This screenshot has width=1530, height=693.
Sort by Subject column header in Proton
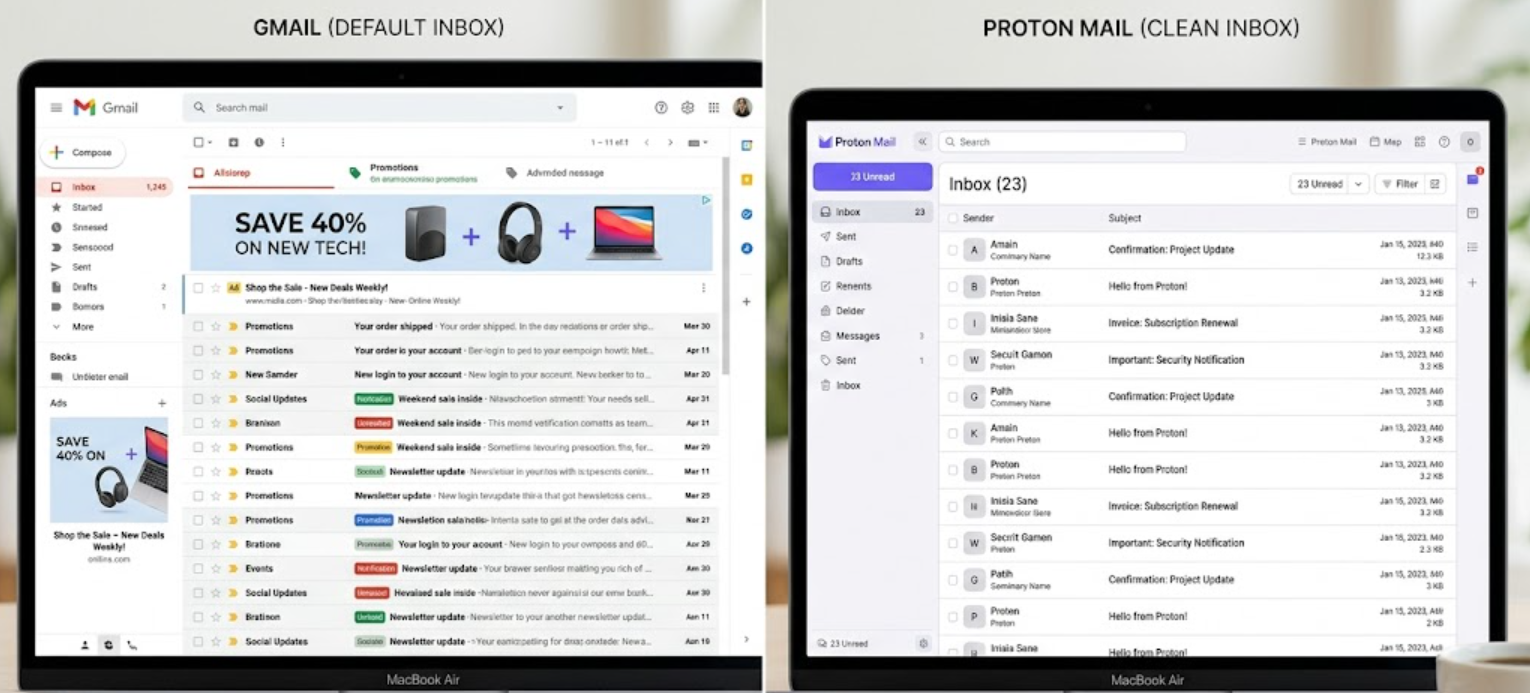tap(1125, 218)
